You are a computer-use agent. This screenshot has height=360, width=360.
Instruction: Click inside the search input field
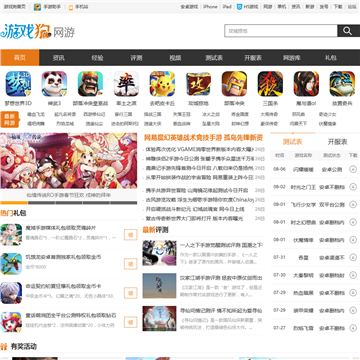[x=281, y=31]
